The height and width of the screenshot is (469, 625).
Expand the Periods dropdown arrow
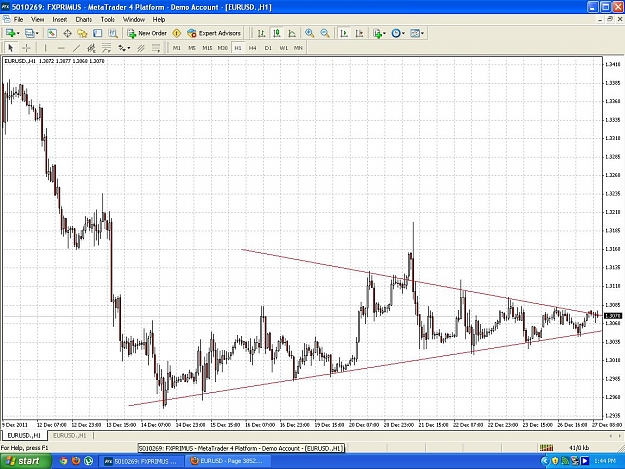point(403,33)
